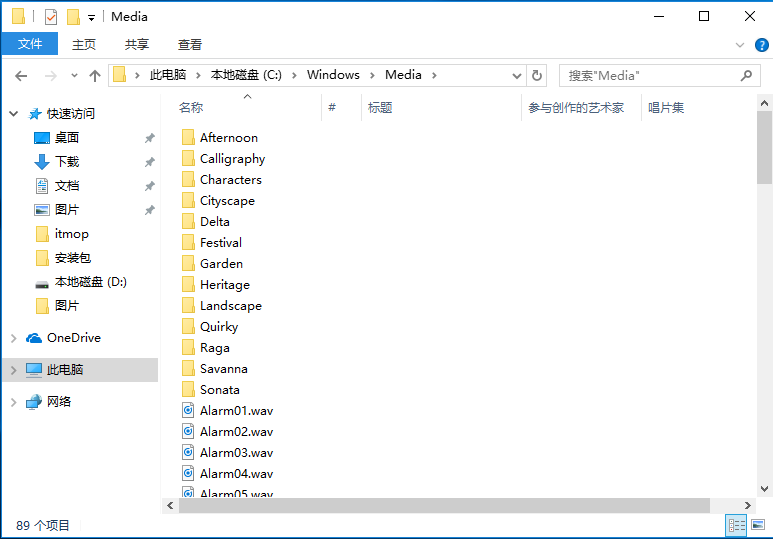This screenshot has width=773, height=539.
Task: Select the Afternoon folder
Action: (229, 138)
